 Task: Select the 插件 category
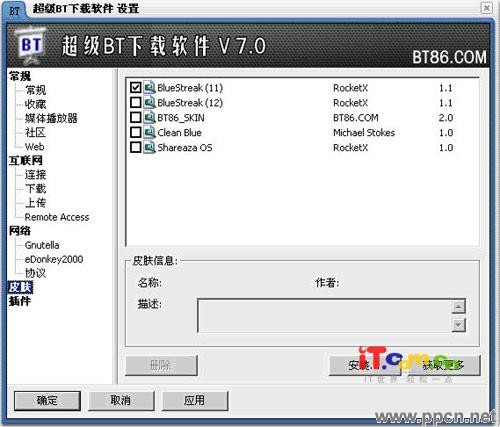pos(20,301)
